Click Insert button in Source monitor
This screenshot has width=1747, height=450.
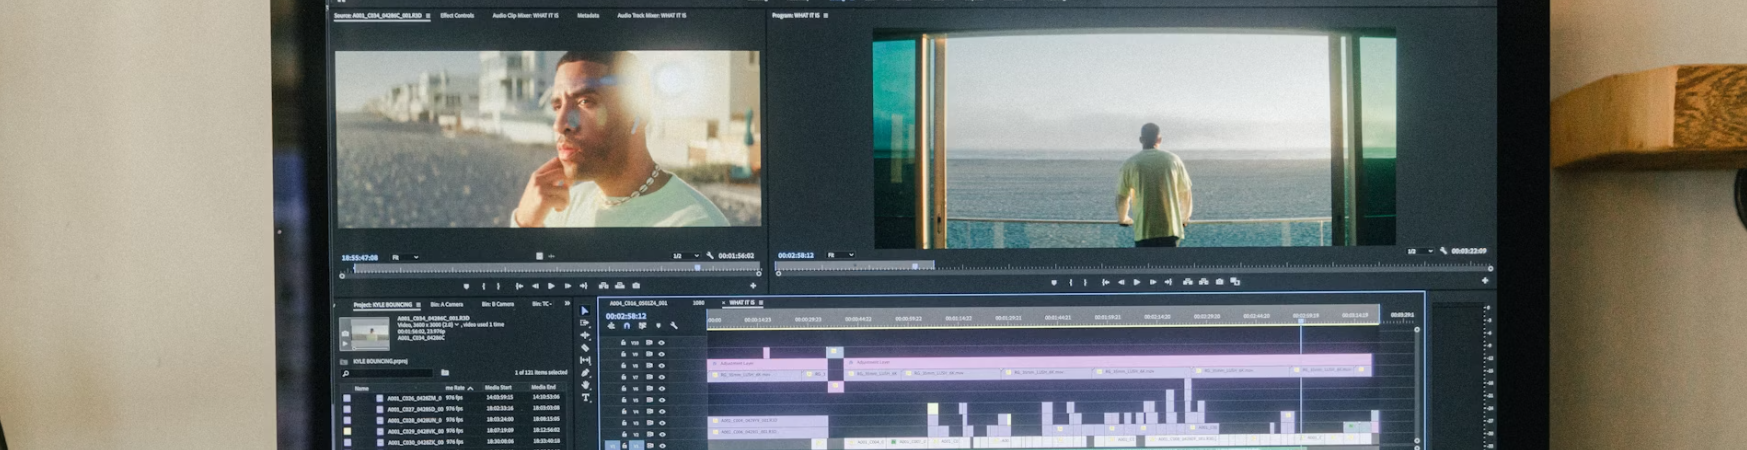click(604, 286)
